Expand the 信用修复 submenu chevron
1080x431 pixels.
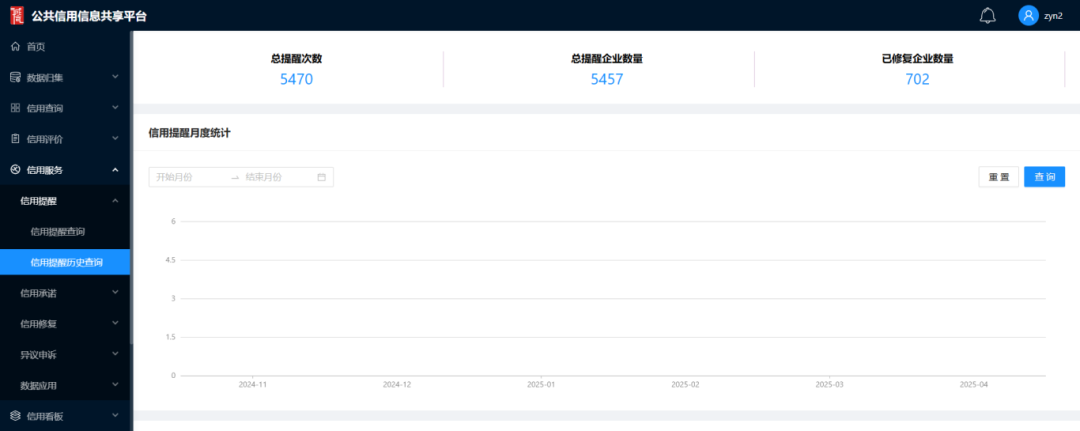point(115,323)
